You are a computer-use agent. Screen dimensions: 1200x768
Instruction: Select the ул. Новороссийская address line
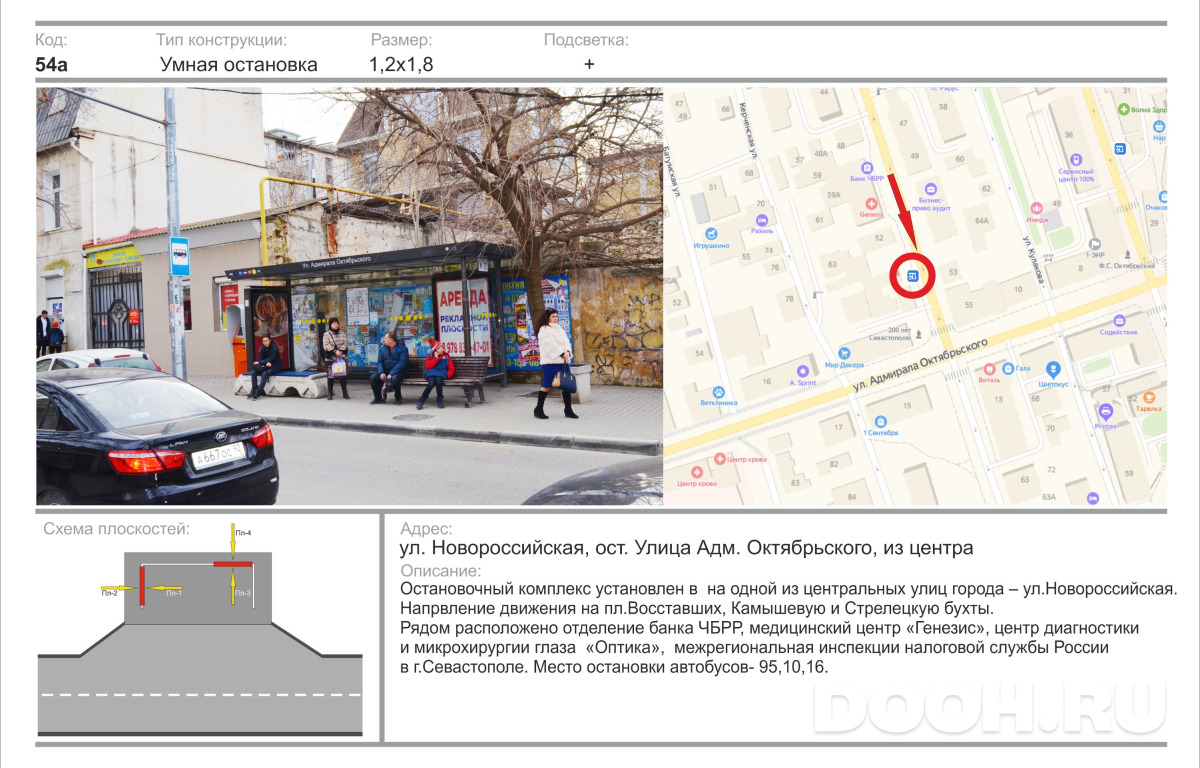click(x=686, y=548)
